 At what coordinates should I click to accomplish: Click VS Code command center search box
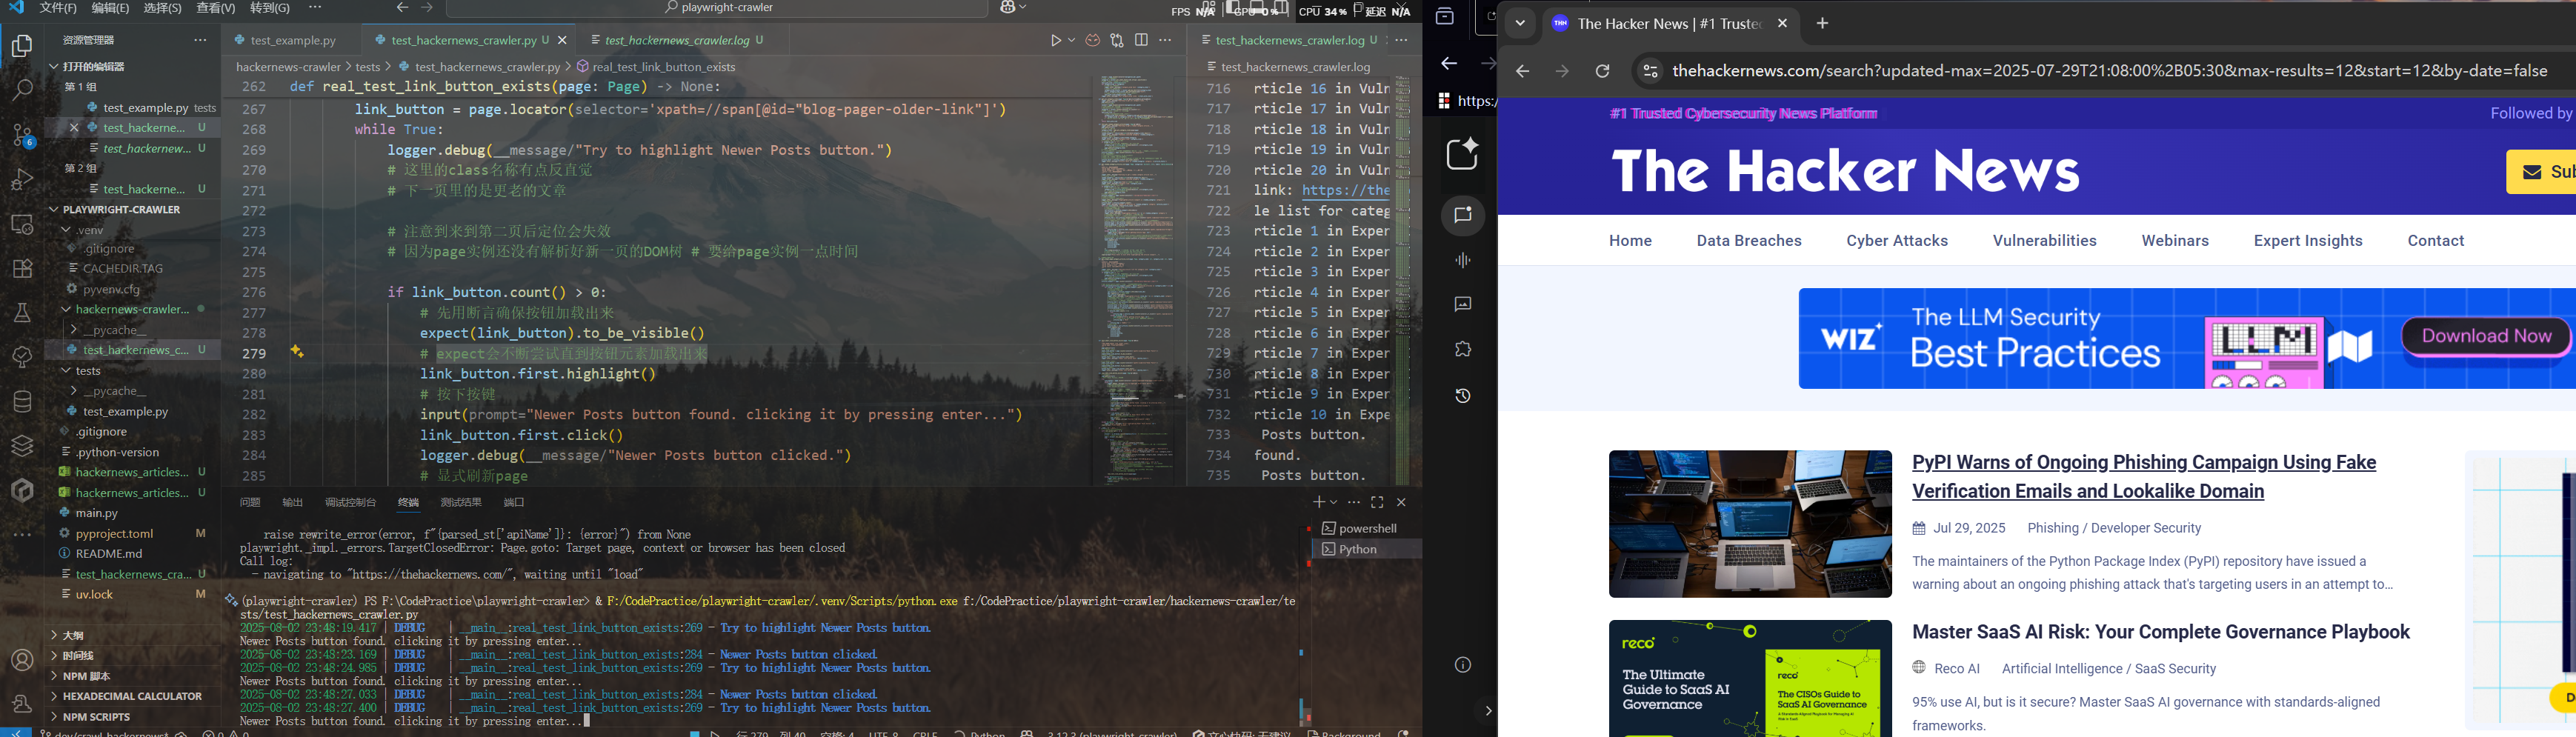click(717, 8)
